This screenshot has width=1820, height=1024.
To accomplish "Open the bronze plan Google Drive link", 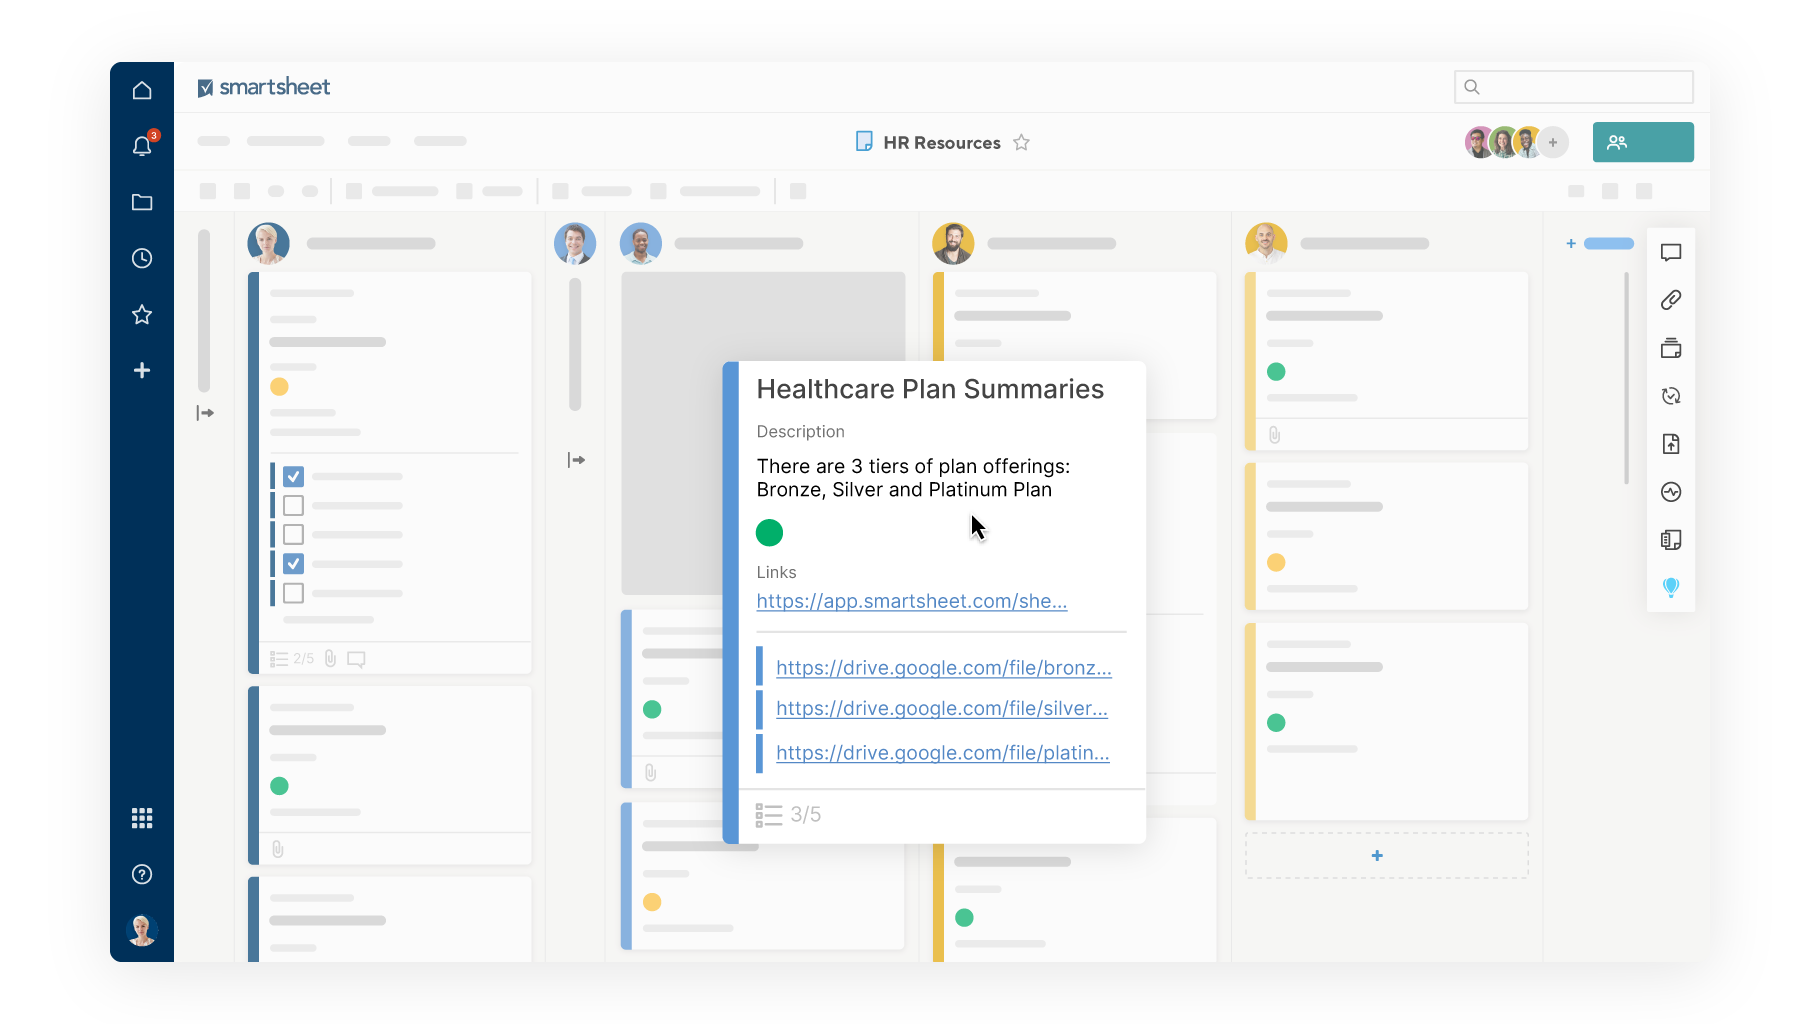I will point(943,668).
